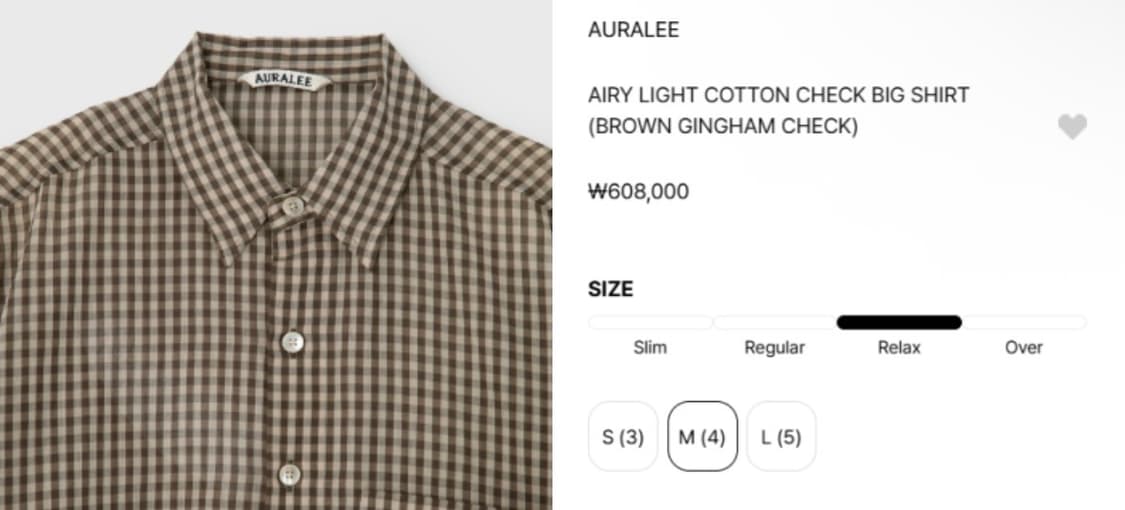Choose size M (4)
1125x510 pixels.
(702, 436)
